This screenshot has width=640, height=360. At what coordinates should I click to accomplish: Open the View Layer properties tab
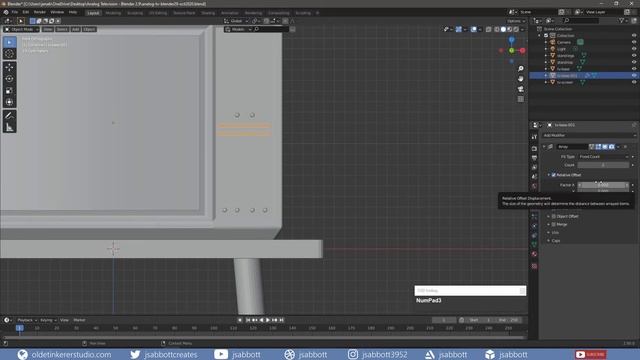click(534, 167)
